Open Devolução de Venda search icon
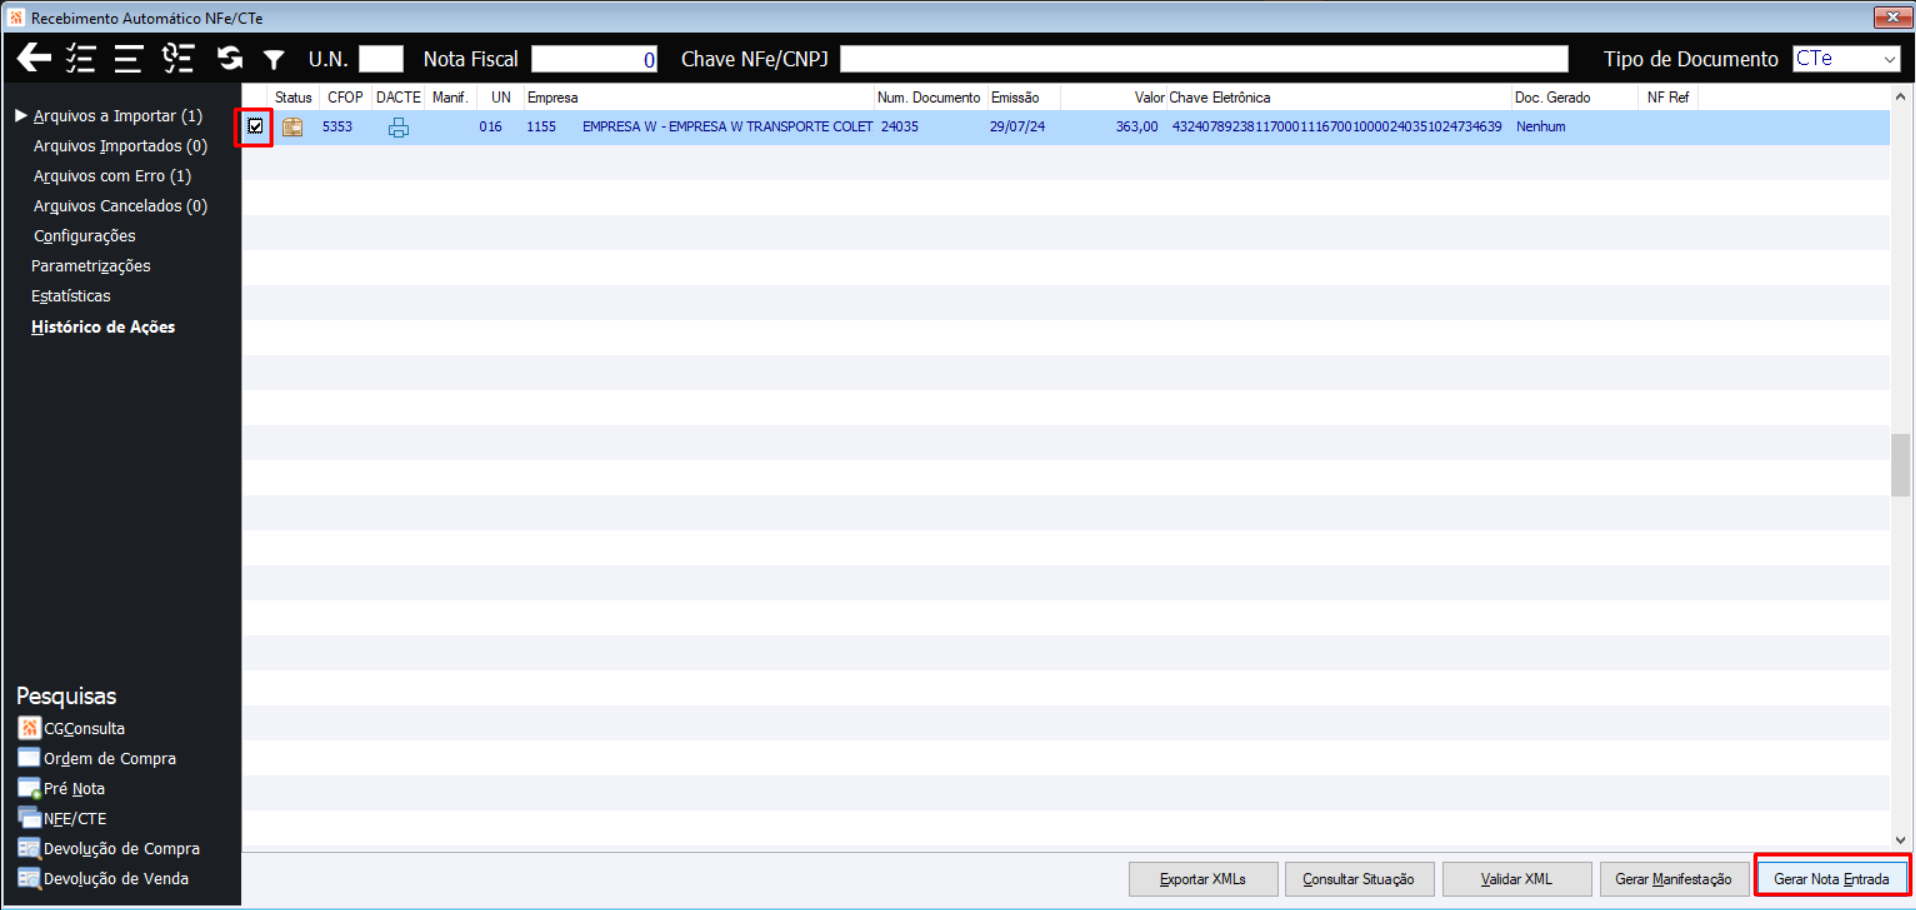 pyautogui.click(x=29, y=878)
